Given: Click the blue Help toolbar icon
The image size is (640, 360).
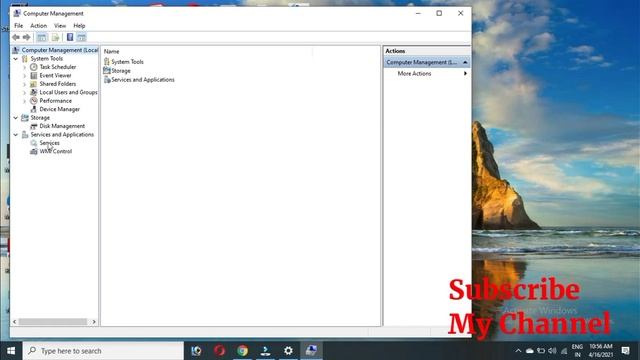Looking at the screenshot, I should pos(70,38).
